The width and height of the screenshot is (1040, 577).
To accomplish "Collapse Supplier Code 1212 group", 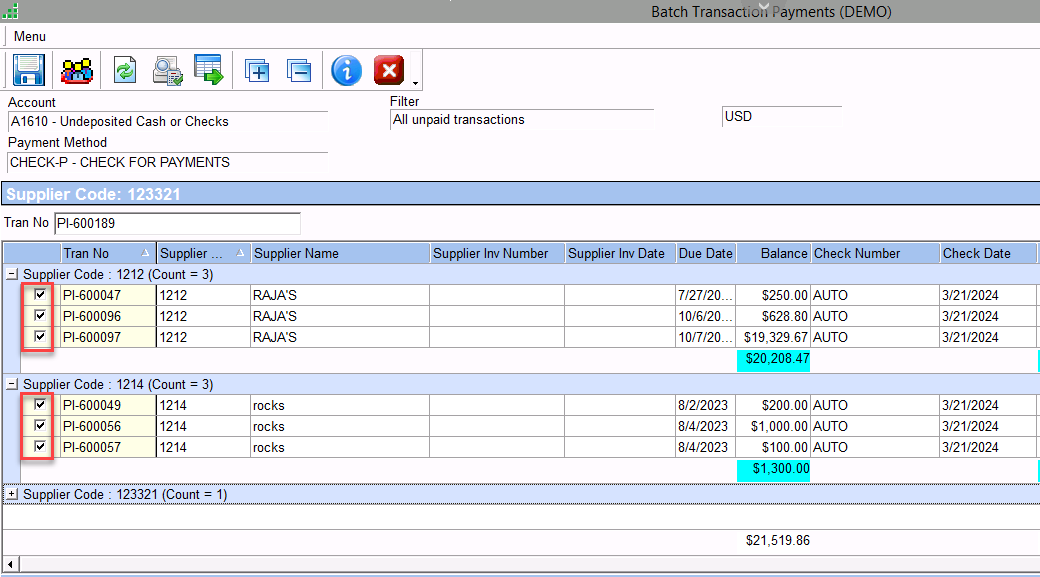I will pyautogui.click(x=12, y=274).
